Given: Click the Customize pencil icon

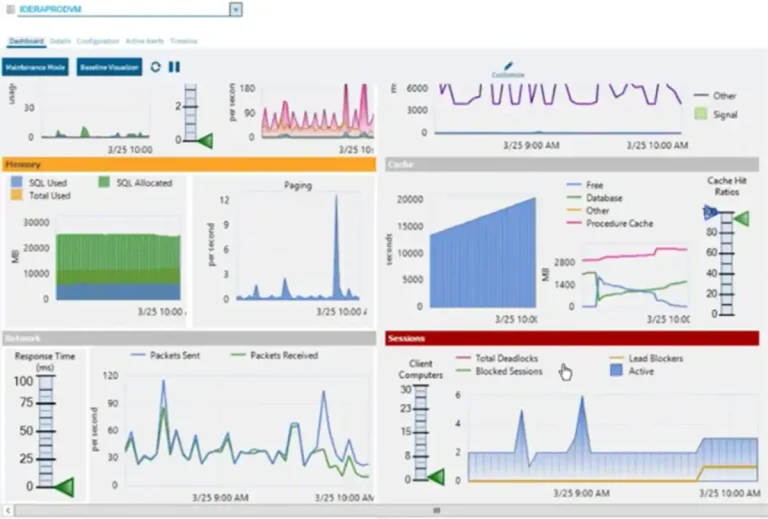Looking at the screenshot, I should (508, 69).
